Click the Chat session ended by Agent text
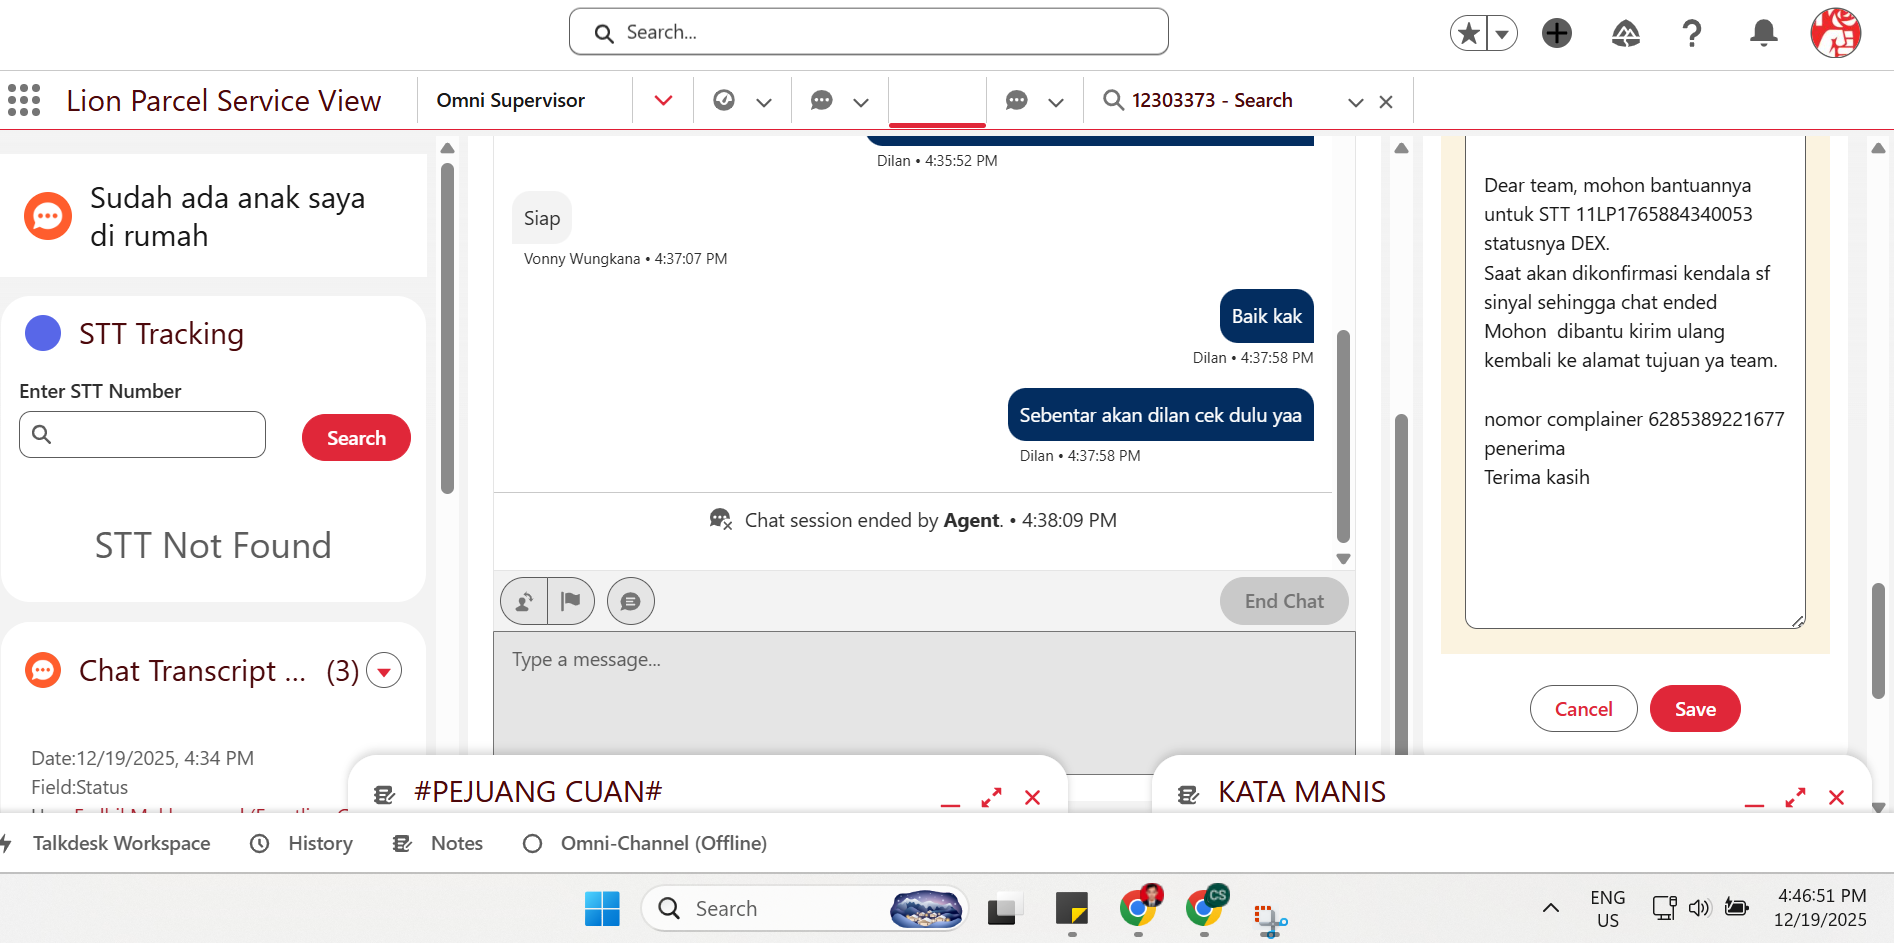This screenshot has width=1894, height=943. pos(930,520)
